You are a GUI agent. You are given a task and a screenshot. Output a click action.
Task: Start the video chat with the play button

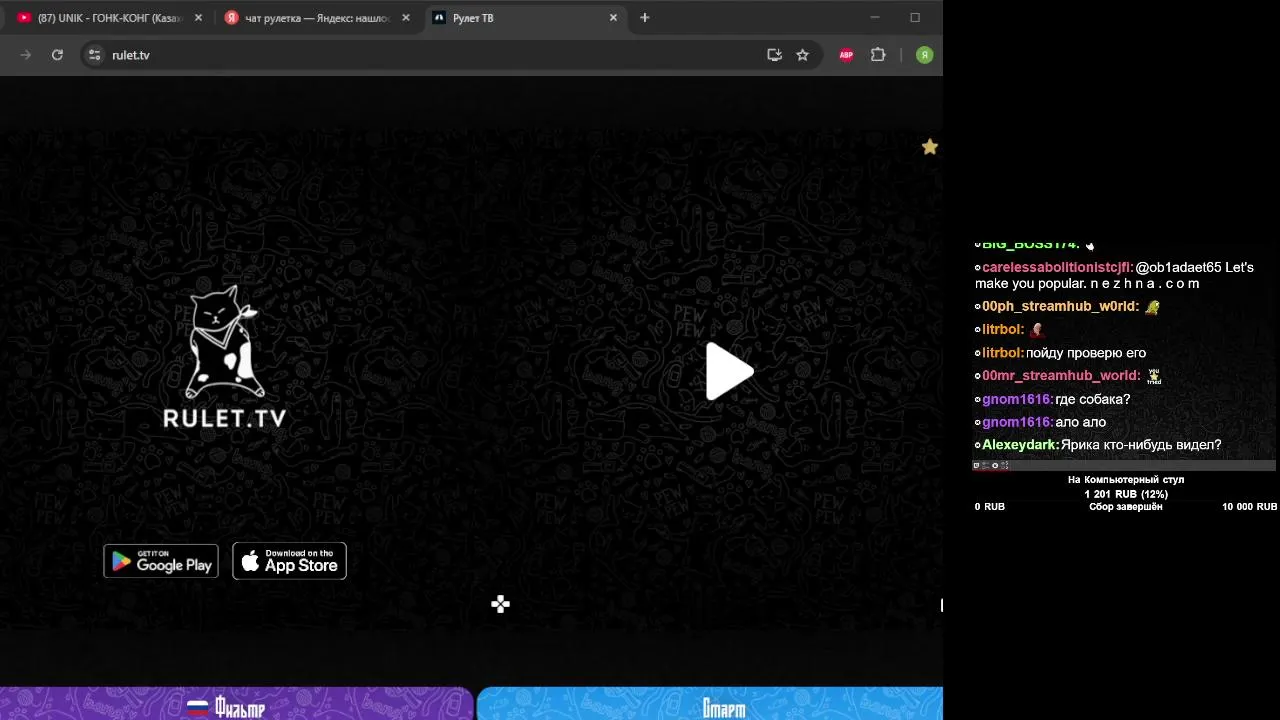(729, 372)
